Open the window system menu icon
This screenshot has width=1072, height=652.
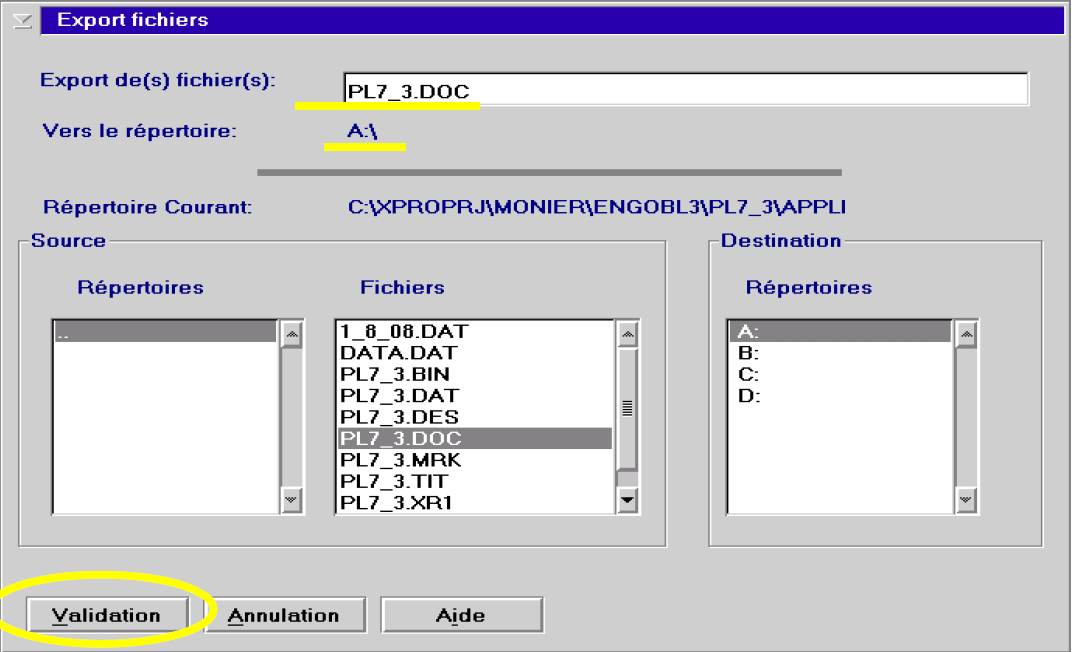click(21, 20)
